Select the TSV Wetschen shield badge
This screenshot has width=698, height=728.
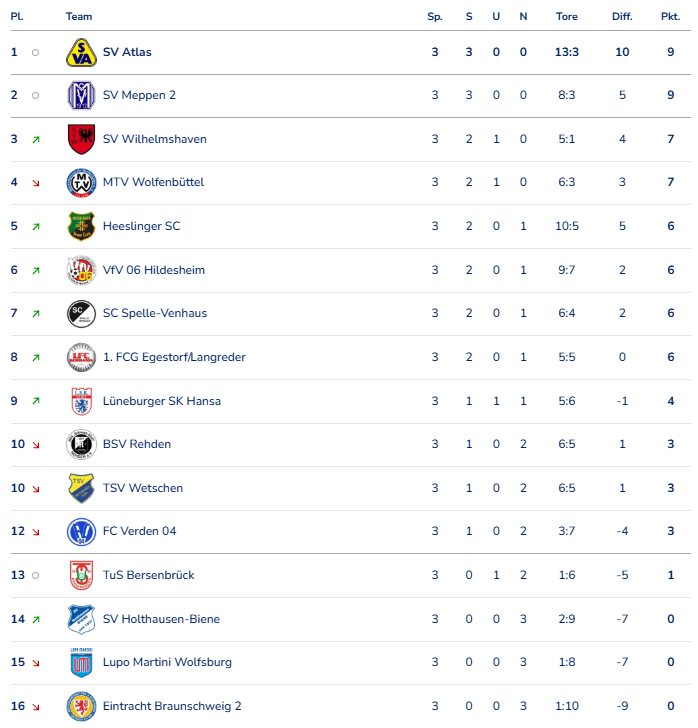coord(81,488)
